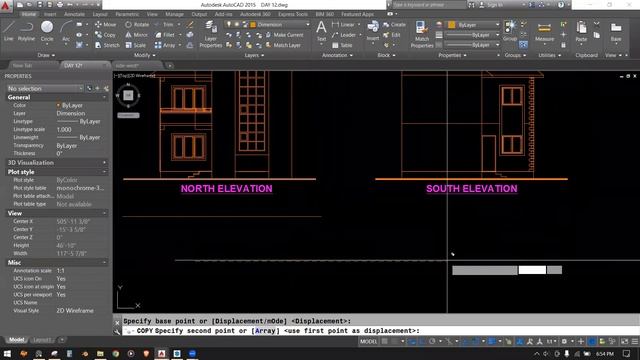640x360 pixels.
Task: Select the Polyline tool
Action: point(26,31)
